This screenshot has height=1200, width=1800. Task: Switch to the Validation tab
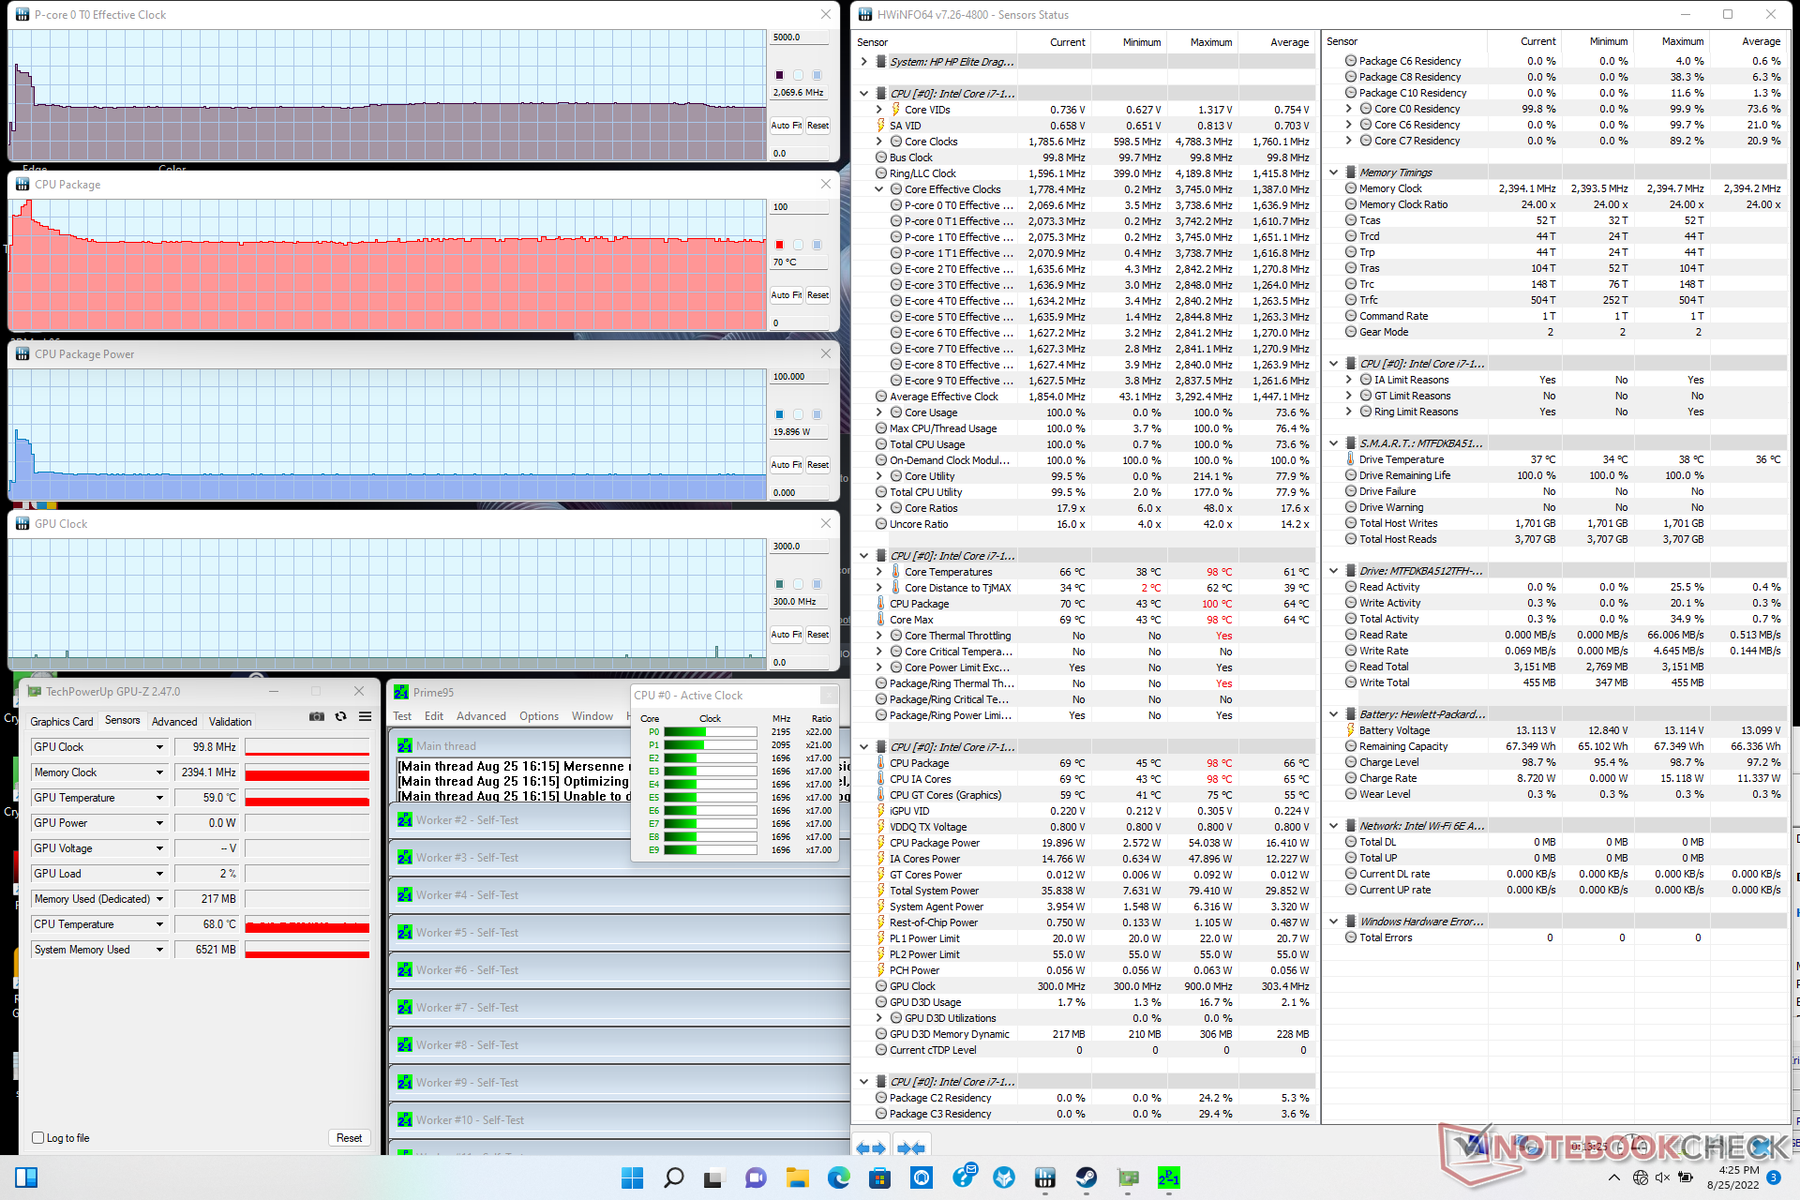tap(230, 721)
